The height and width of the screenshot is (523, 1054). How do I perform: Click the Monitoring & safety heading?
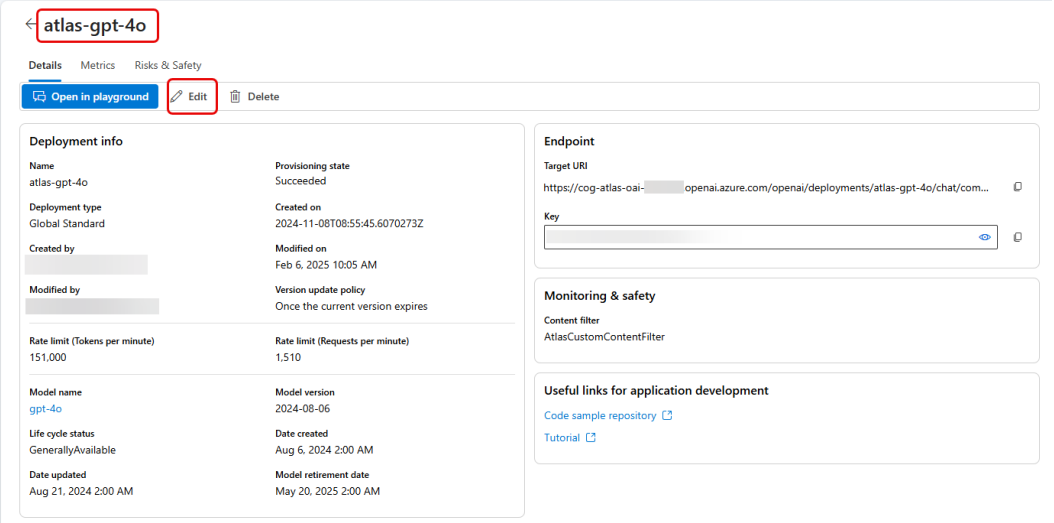click(x=600, y=296)
